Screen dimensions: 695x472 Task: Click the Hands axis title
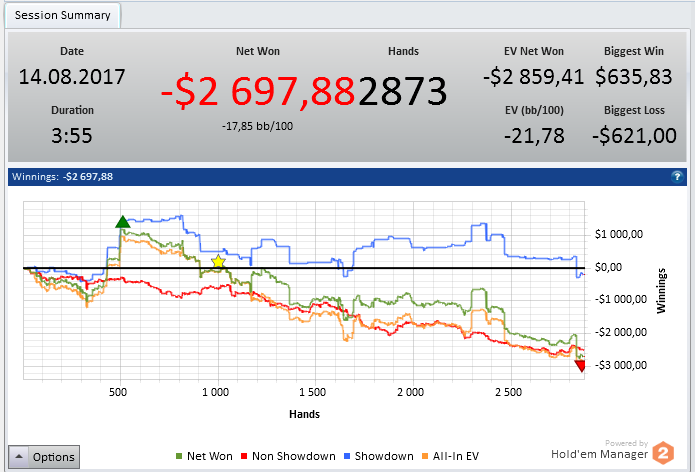tap(304, 414)
